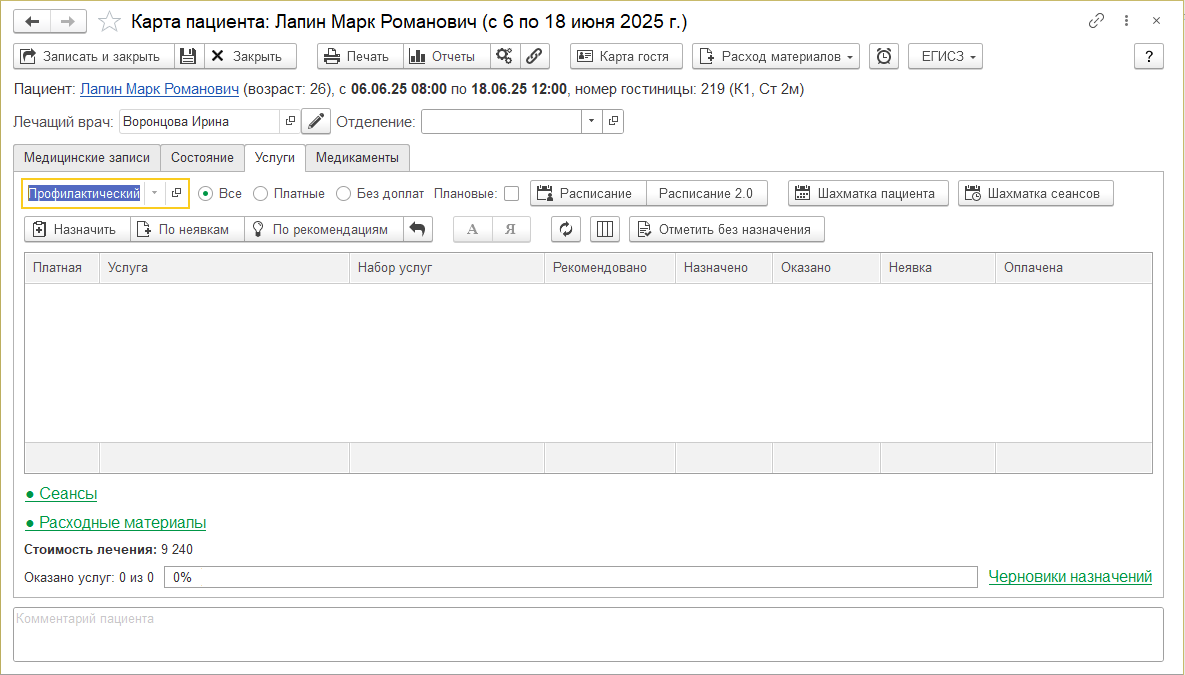This screenshot has height=675, width=1185.
Task: Click the Печать button
Action: 360,56
